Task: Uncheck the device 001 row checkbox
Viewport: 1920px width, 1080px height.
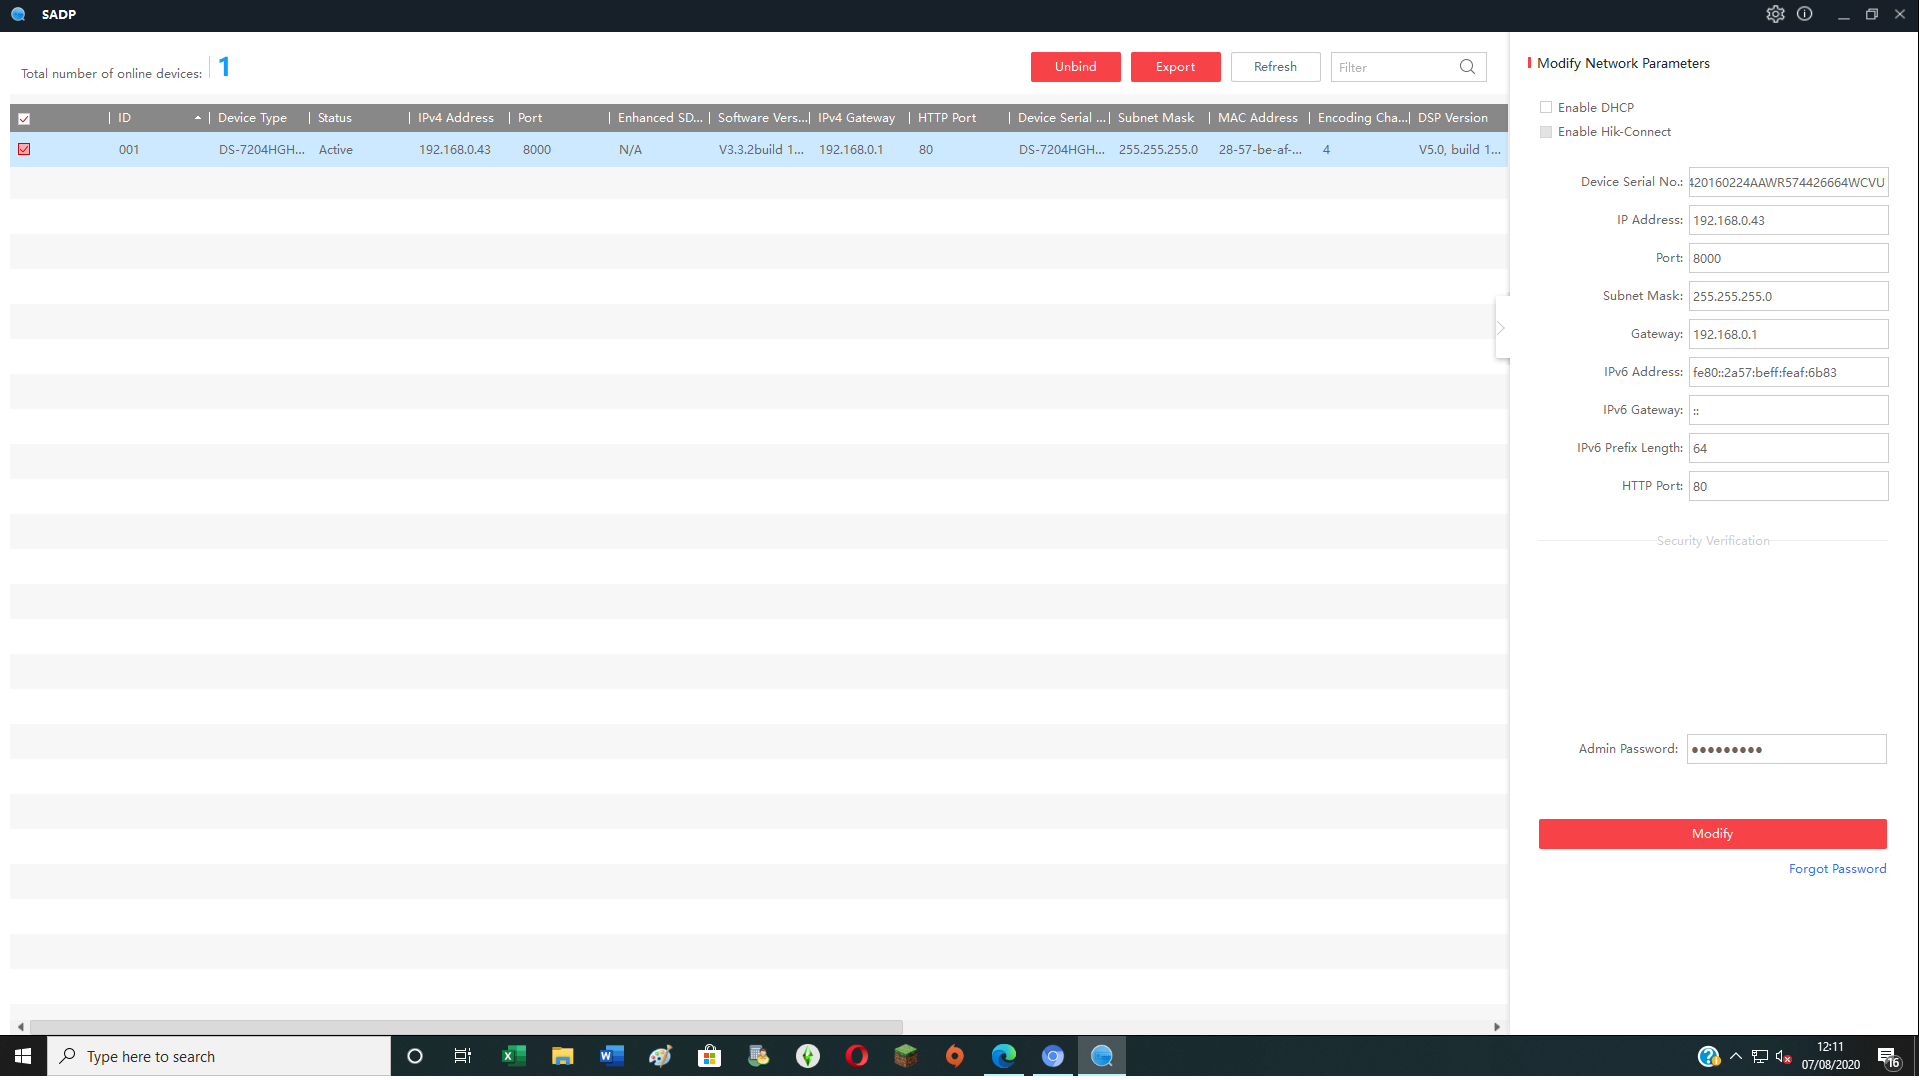Action: 24,149
